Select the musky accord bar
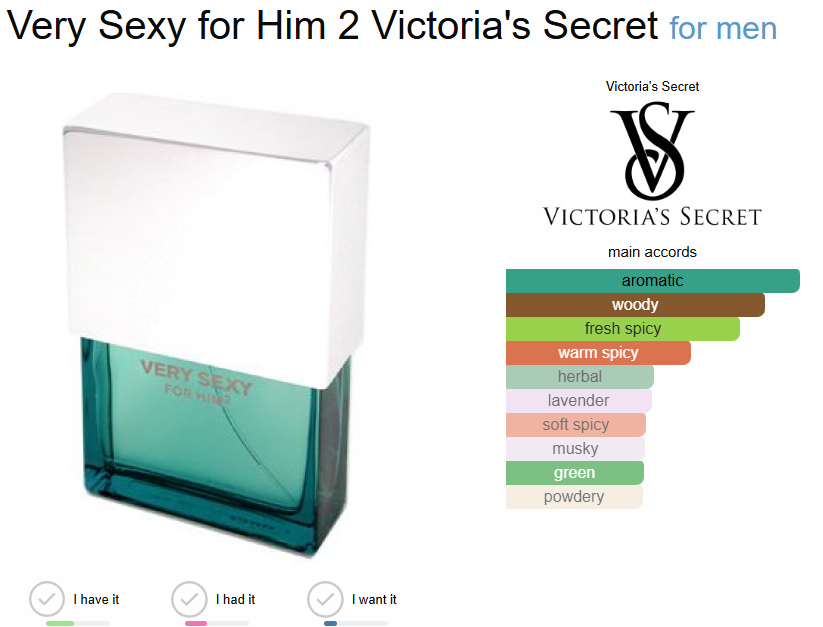 [x=575, y=449]
